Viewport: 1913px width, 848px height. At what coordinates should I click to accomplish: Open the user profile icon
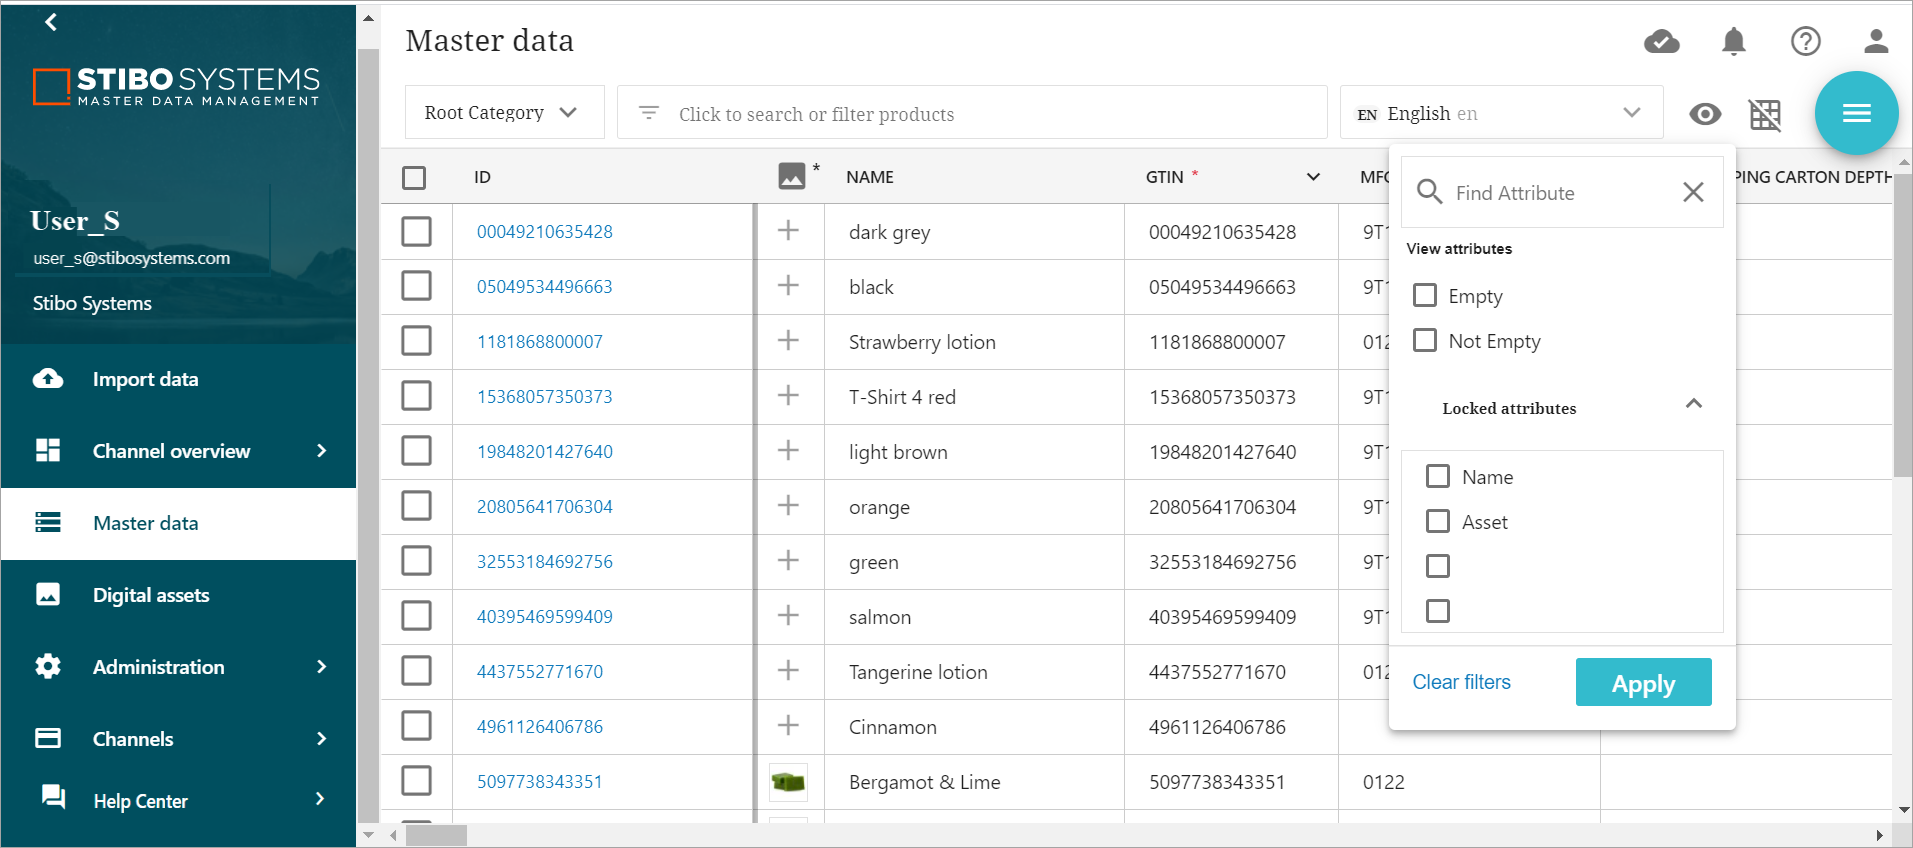point(1876,42)
